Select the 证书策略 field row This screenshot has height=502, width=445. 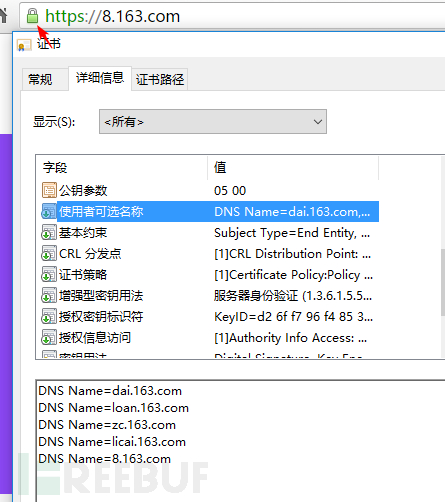click(x=210, y=274)
